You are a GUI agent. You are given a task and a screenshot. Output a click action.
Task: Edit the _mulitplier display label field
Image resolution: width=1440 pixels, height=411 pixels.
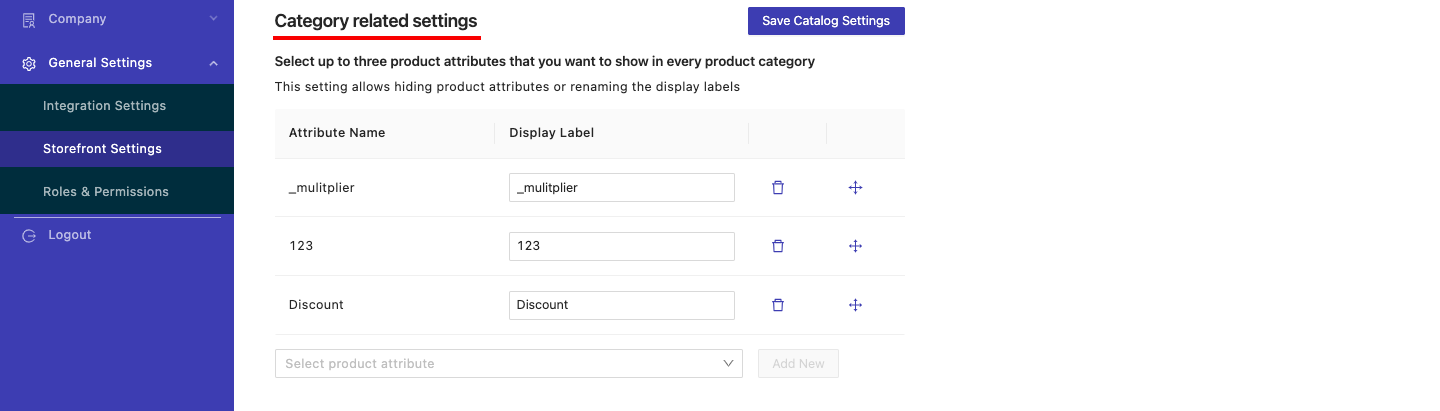(x=621, y=188)
